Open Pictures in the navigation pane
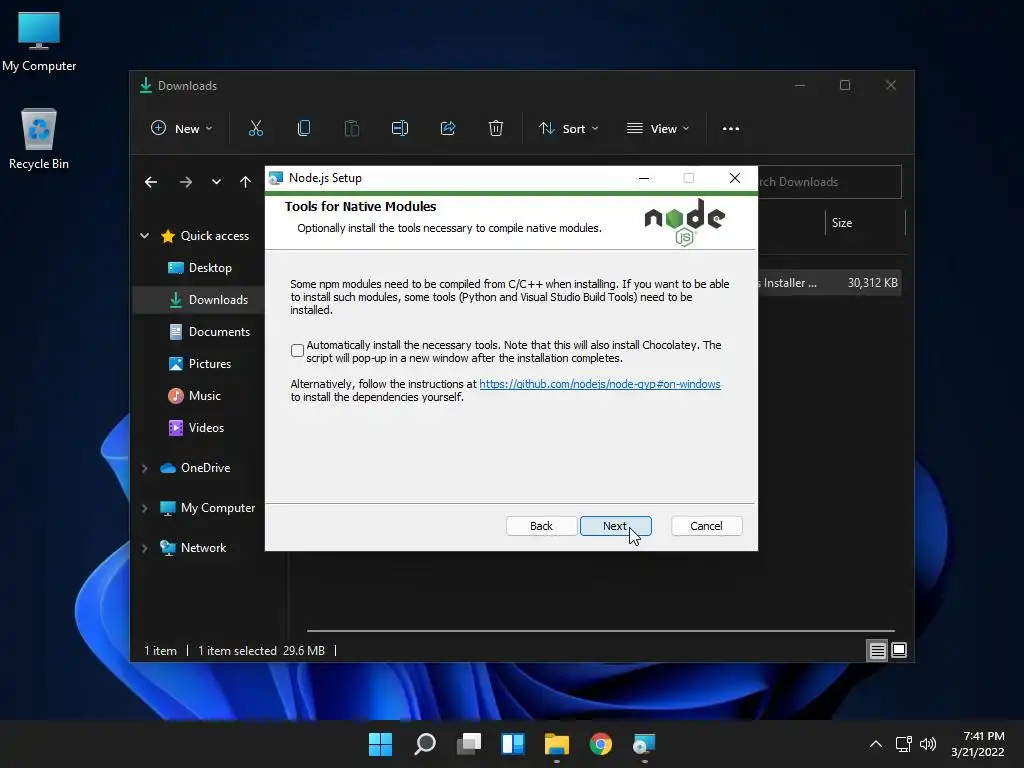The width and height of the screenshot is (1024, 768). [199, 364]
